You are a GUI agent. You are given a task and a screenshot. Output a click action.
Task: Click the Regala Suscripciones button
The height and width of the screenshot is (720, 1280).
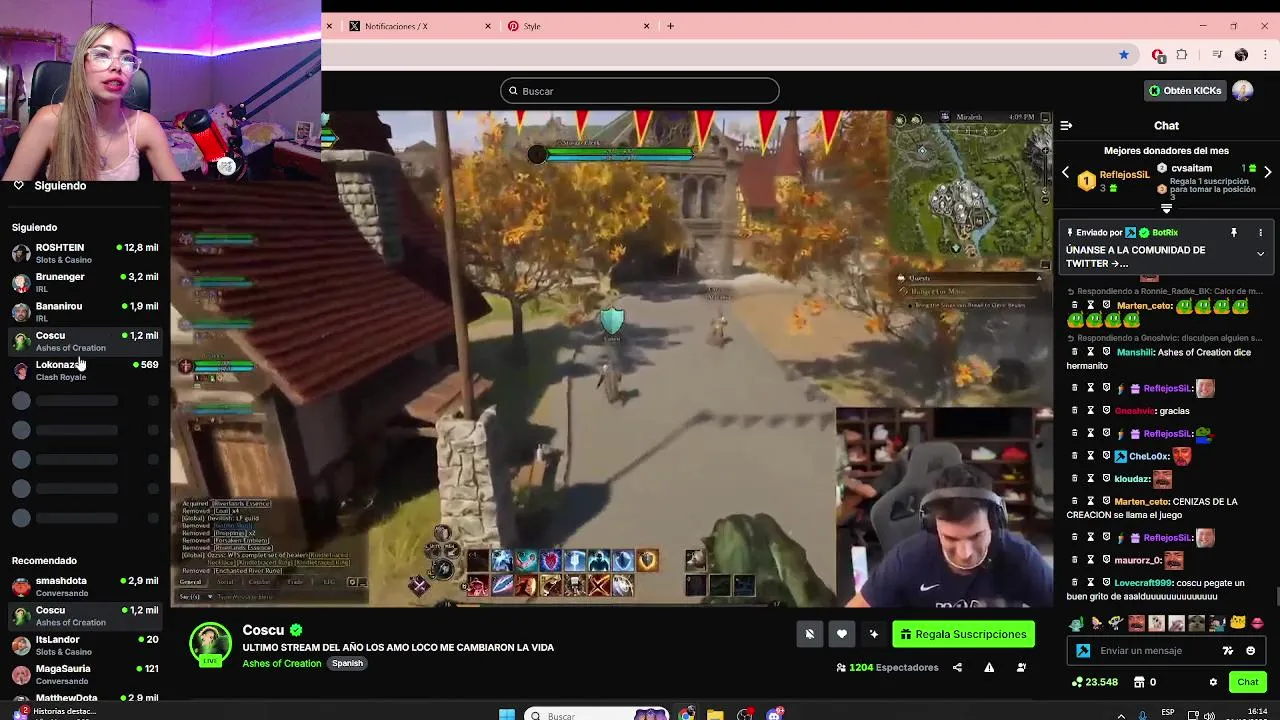(963, 634)
